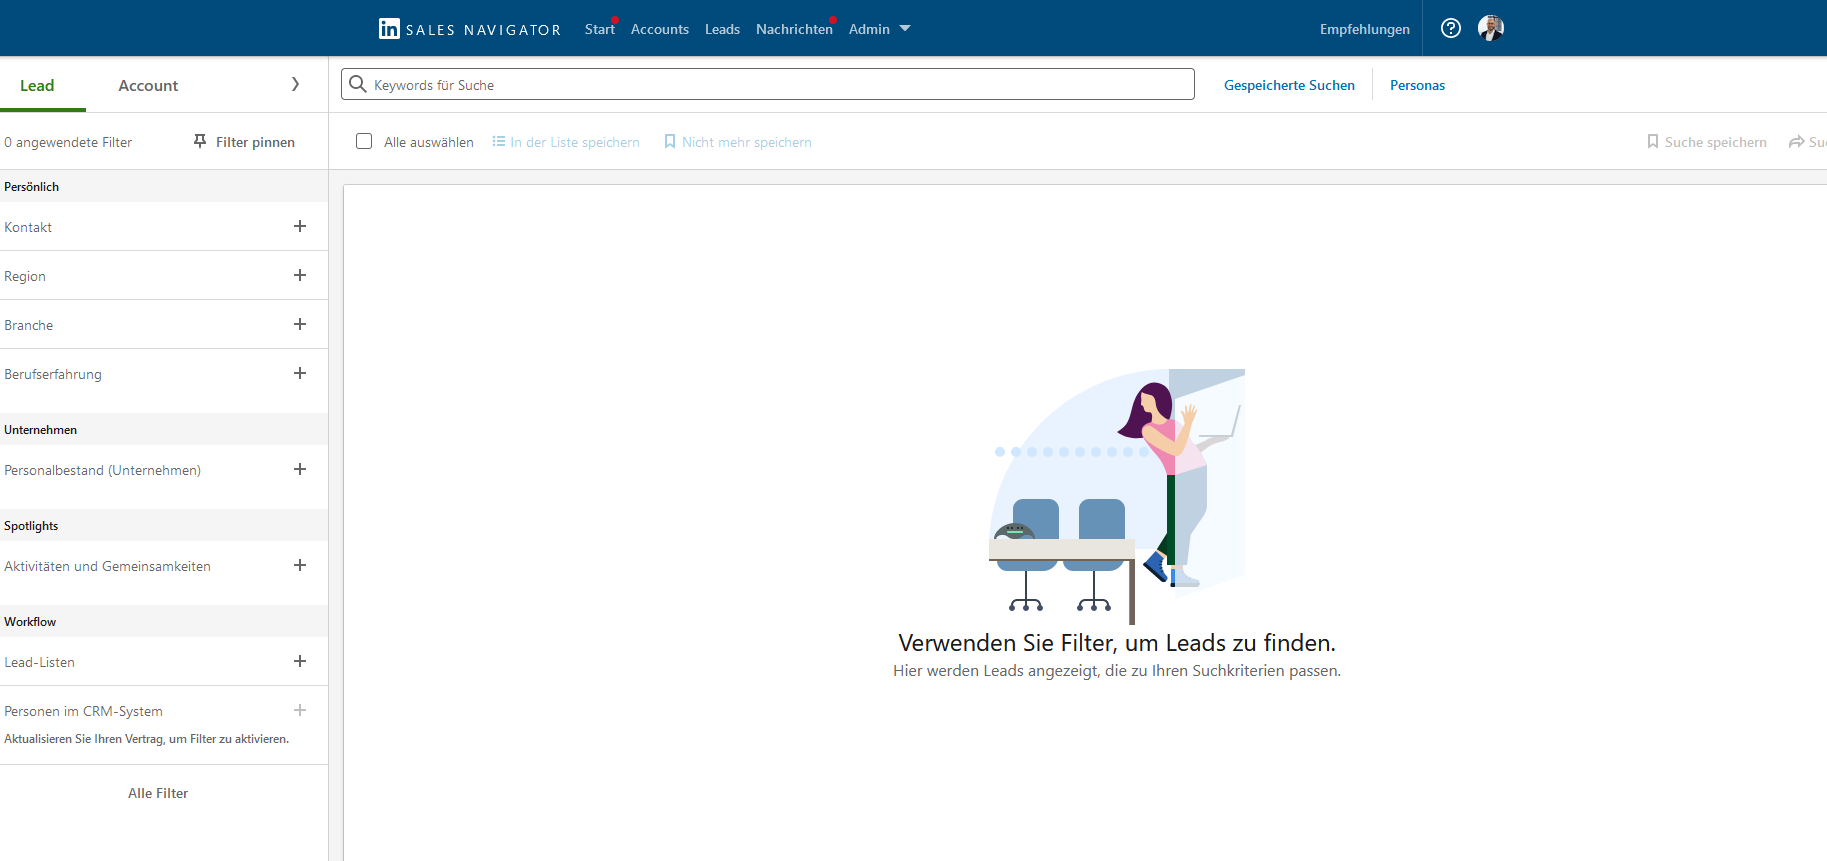Click the Keywords für Suche field
Viewport: 1827px width, 861px height.
click(x=780, y=85)
